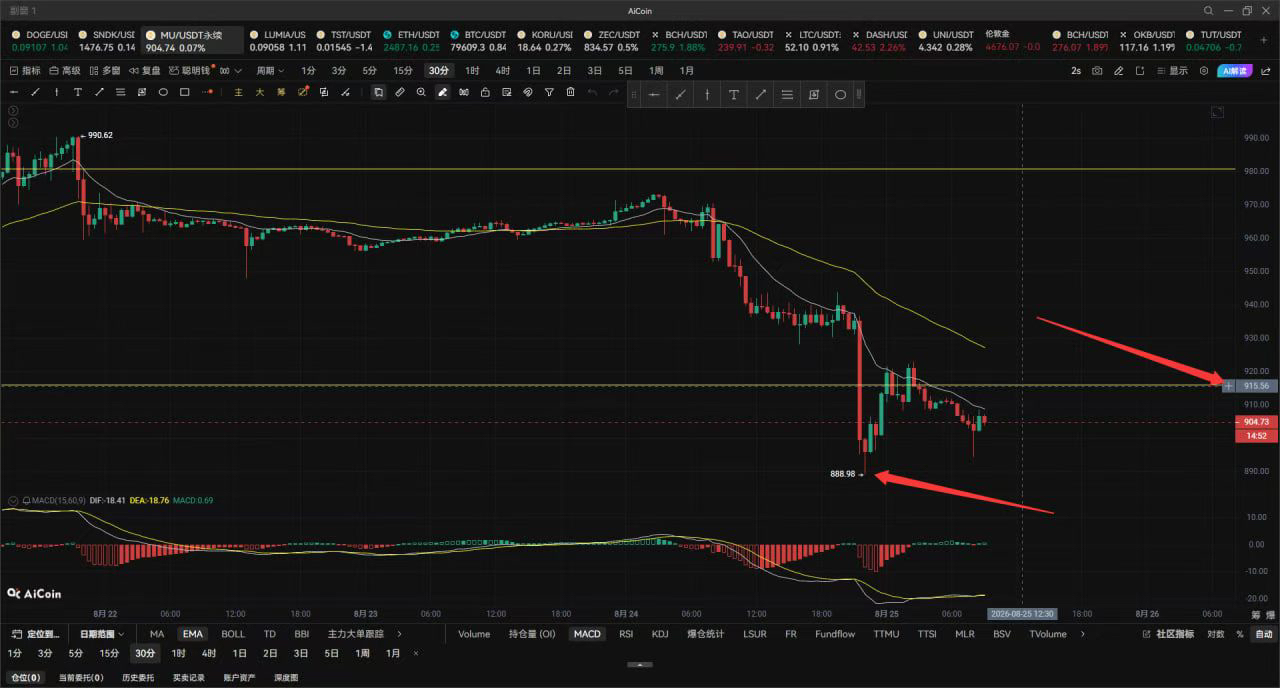The height and width of the screenshot is (688, 1280).
Task: Click the highlighted eraser brush tool
Action: (442, 92)
